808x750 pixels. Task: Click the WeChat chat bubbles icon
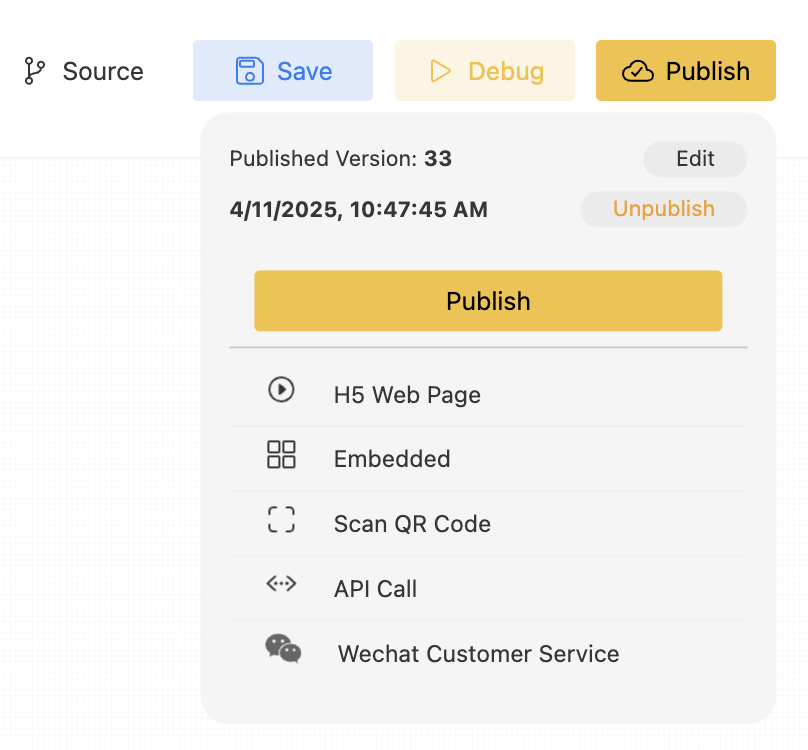coord(283,648)
